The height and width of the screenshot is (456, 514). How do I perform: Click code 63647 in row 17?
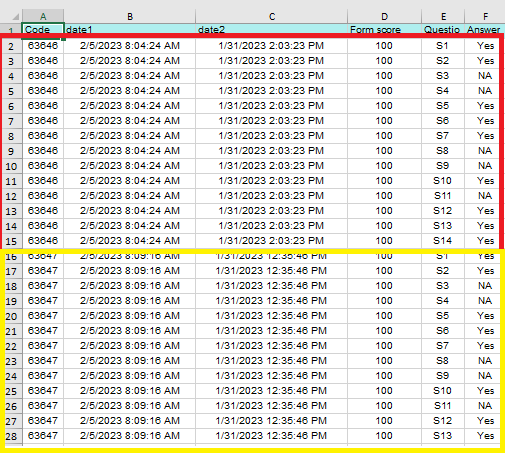click(x=43, y=271)
